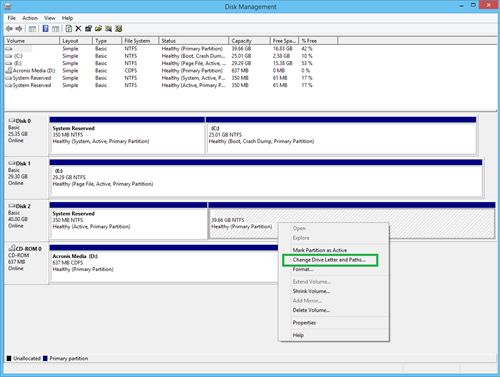Click the black X Delete toolbar icon
This screenshot has width=500, height=377.
point(78,29)
